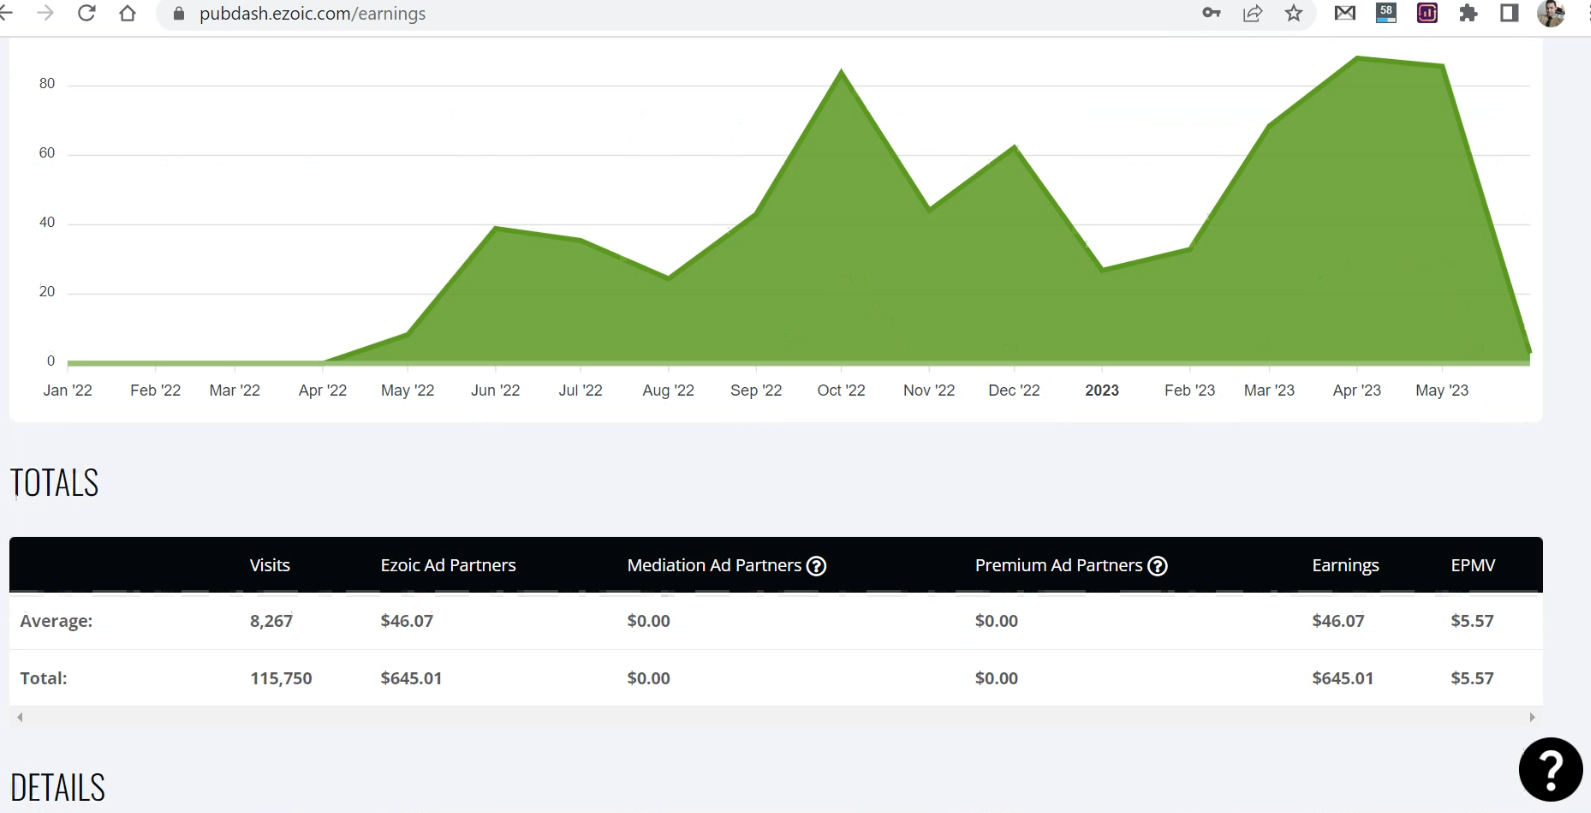This screenshot has width=1591, height=813.
Task: Click the table scroll-right arrow
Action: click(x=1532, y=717)
